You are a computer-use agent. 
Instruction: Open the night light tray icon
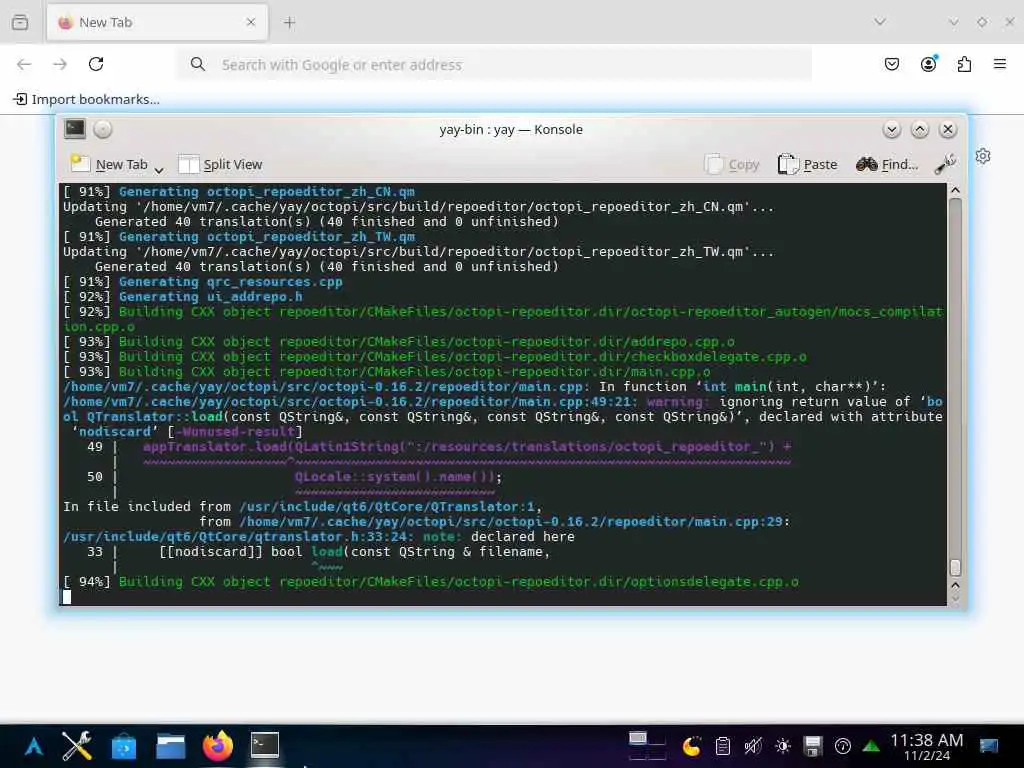pyautogui.click(x=691, y=746)
